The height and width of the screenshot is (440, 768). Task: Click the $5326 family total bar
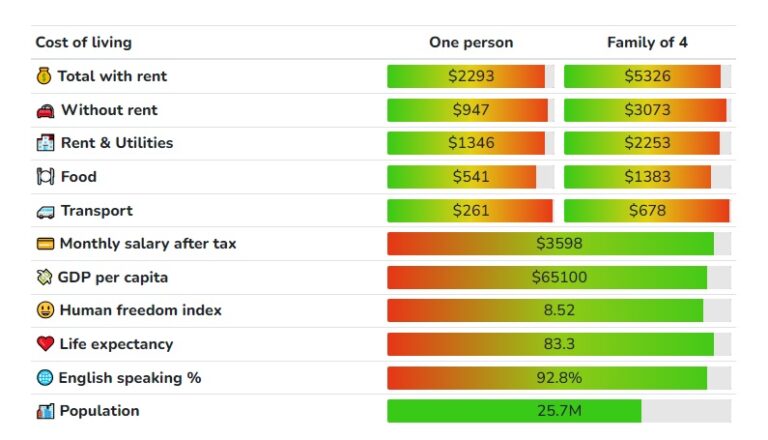click(x=646, y=76)
